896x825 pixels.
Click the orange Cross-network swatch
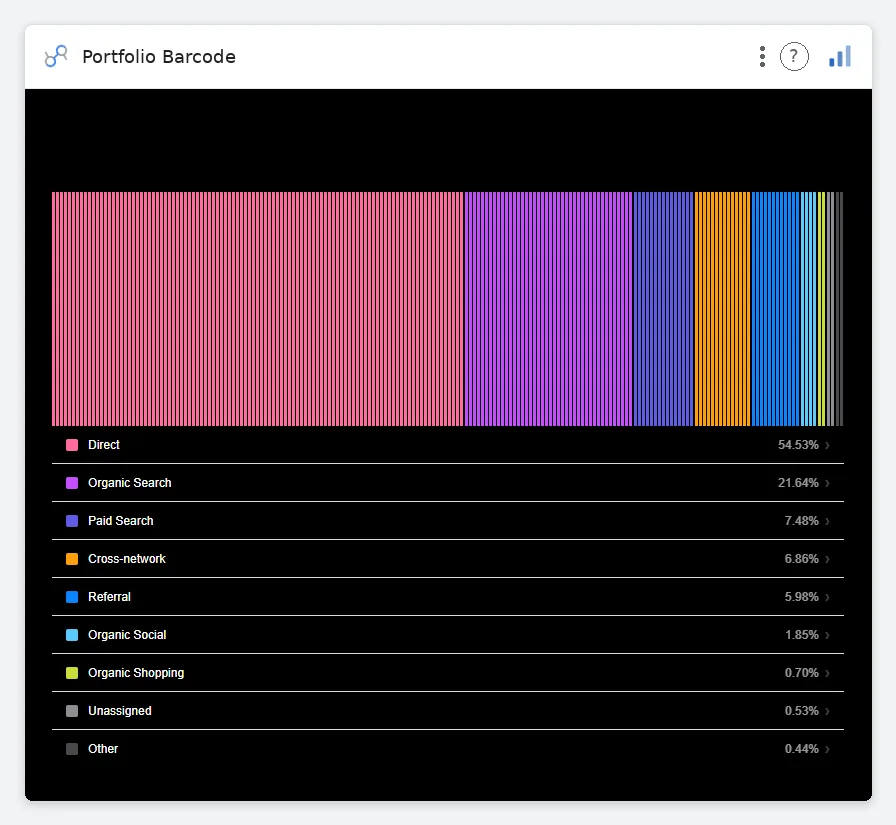pyautogui.click(x=72, y=559)
